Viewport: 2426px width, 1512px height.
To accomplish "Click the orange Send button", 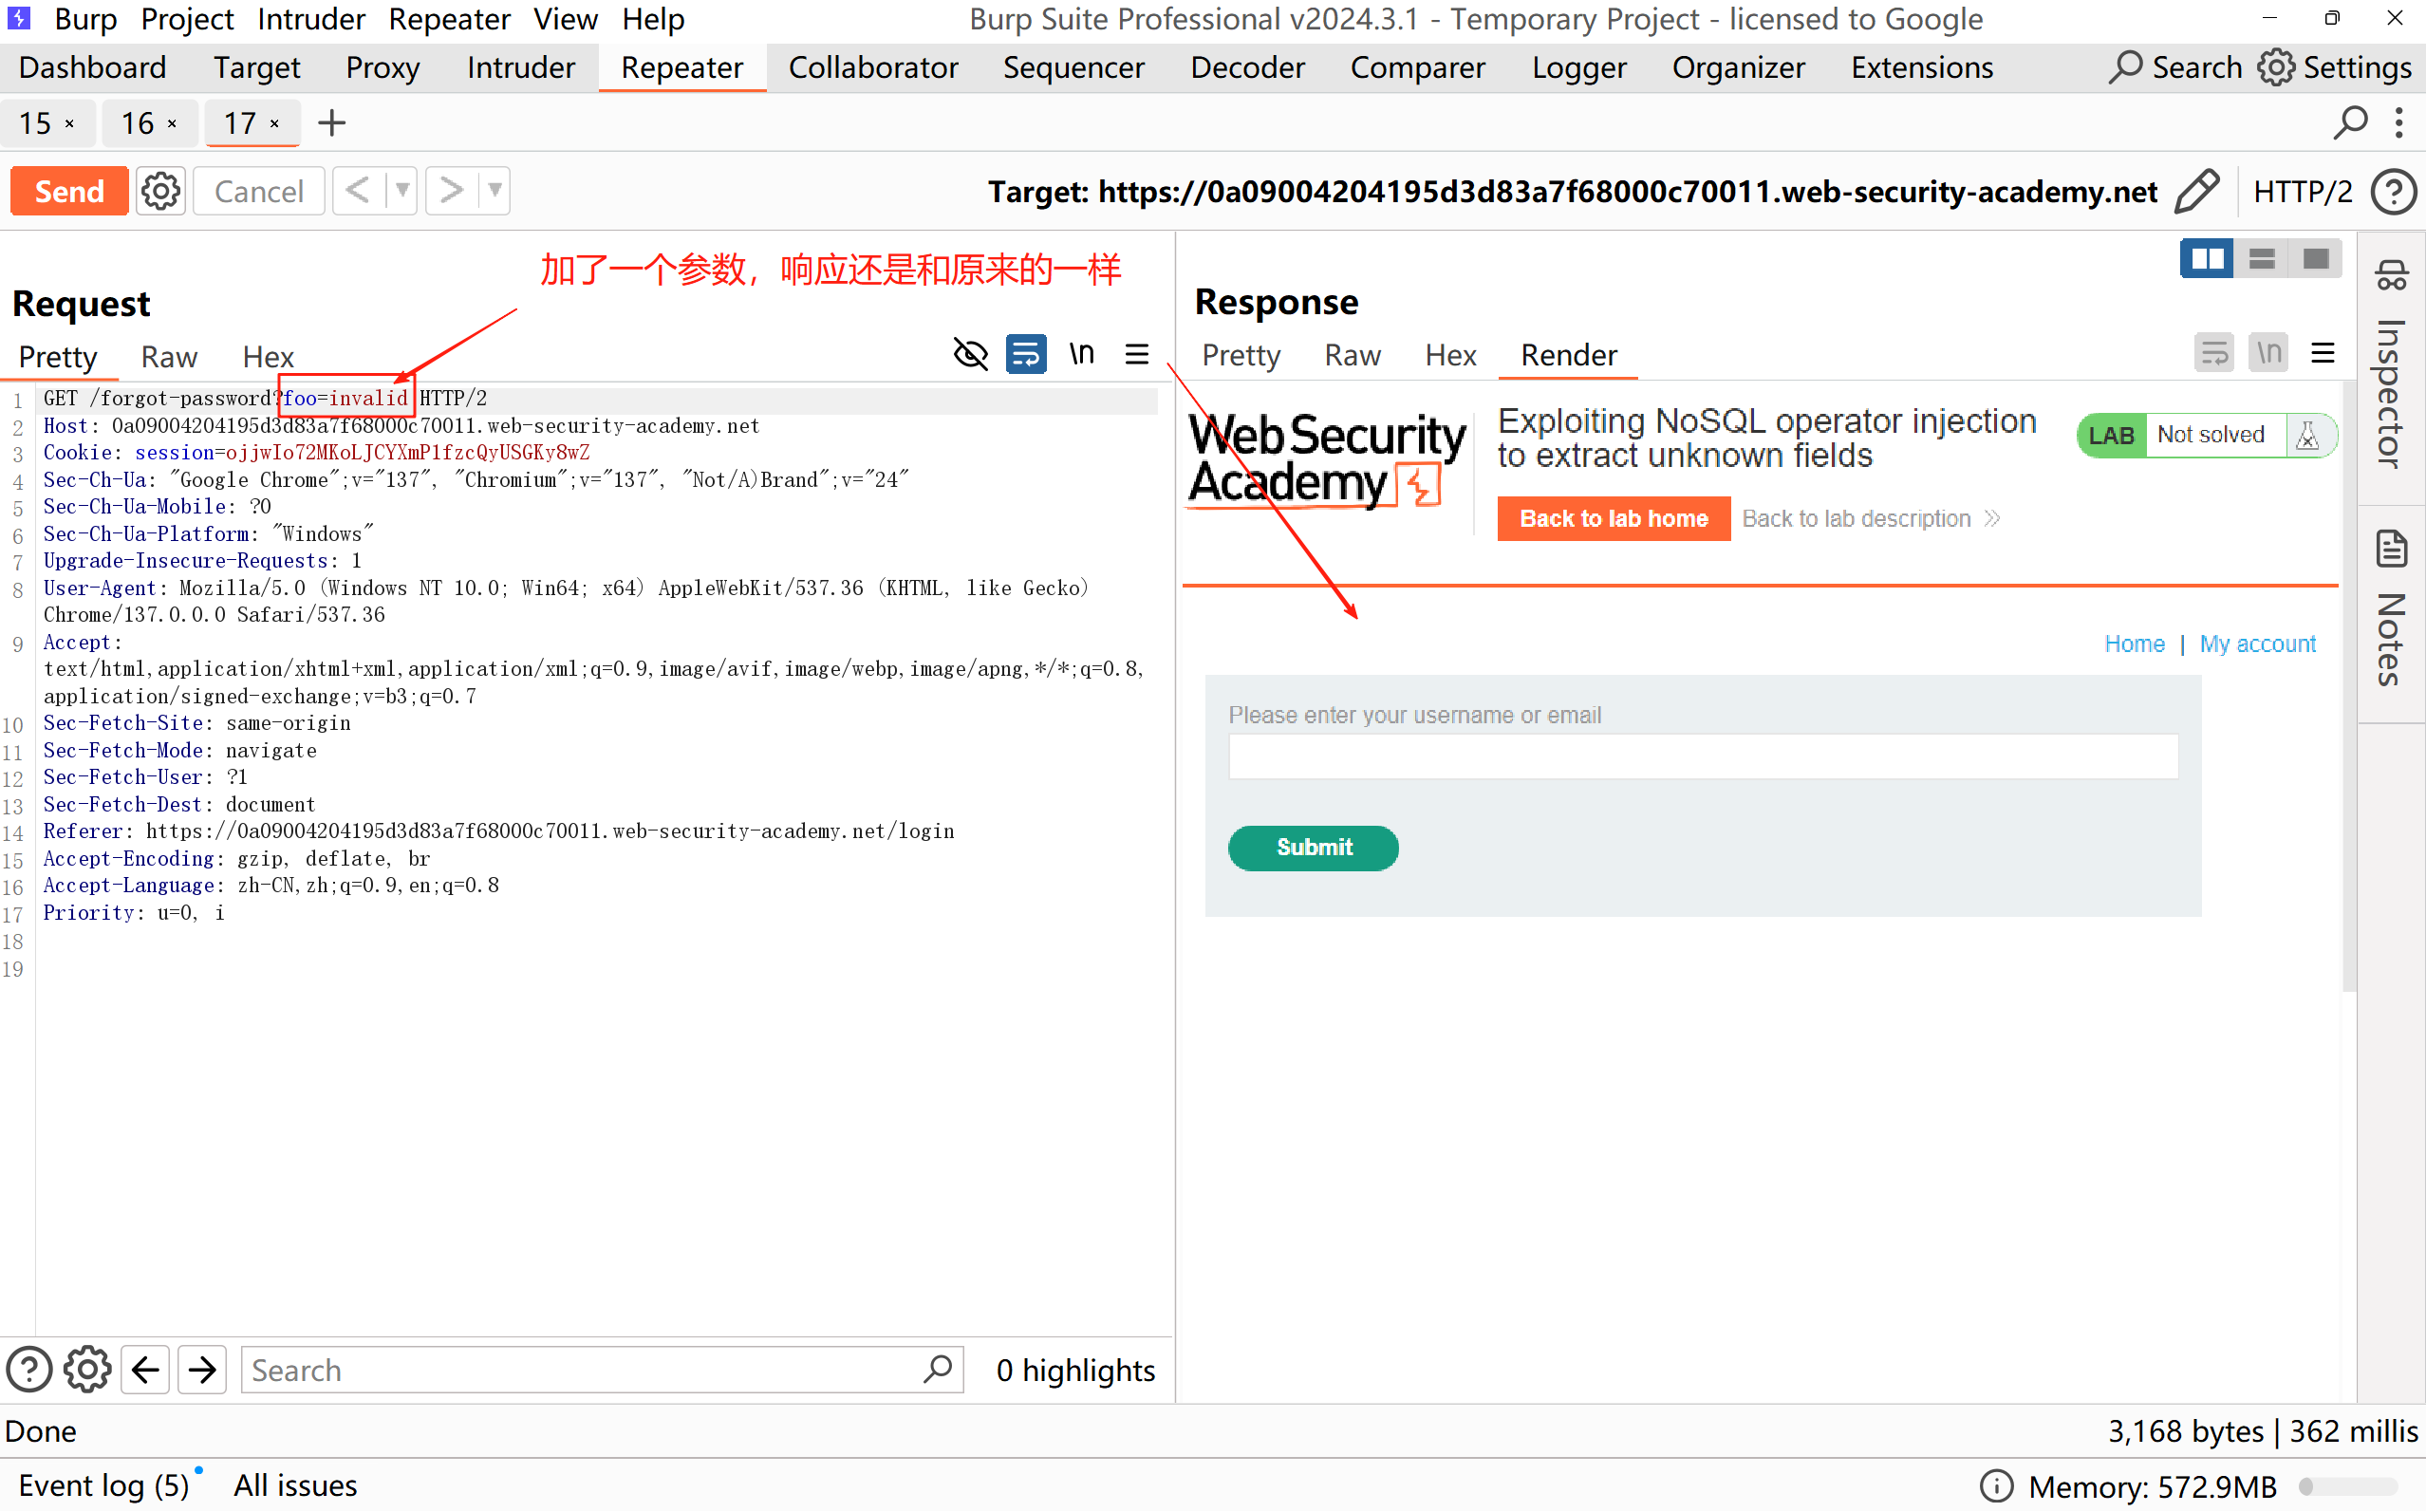I will (x=69, y=190).
